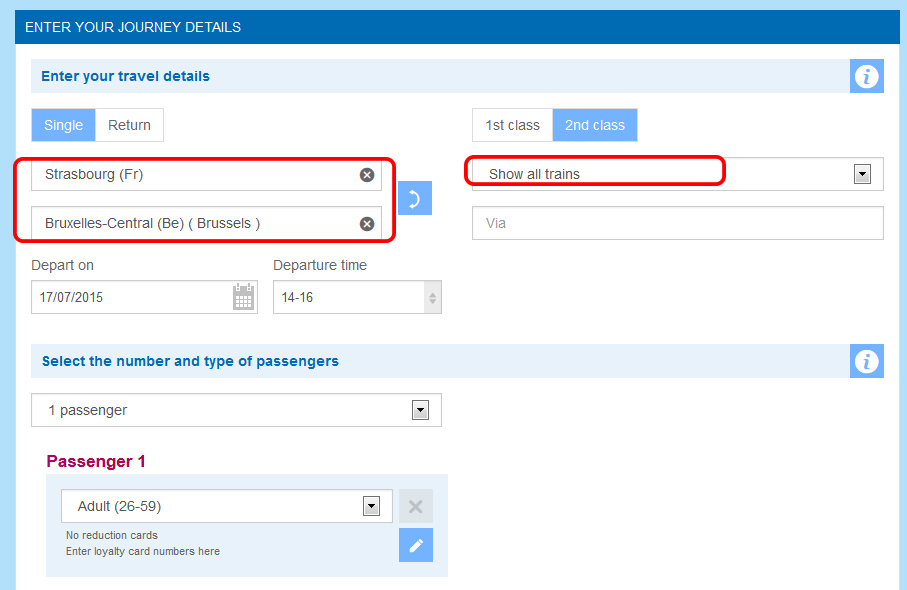Choose 2nd class travel
This screenshot has height=590, width=907.
click(x=595, y=125)
